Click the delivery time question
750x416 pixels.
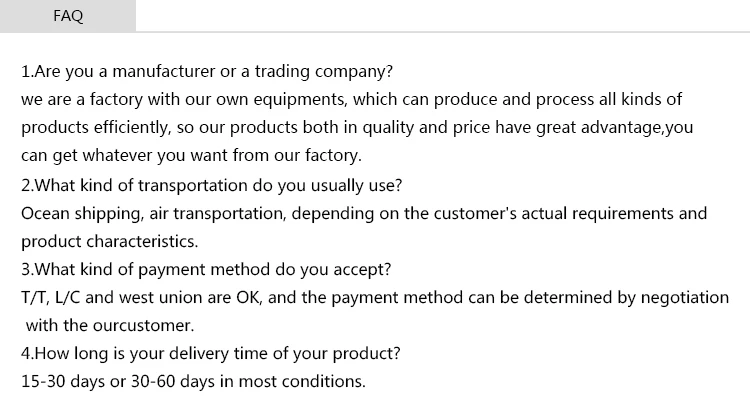[x=210, y=354]
